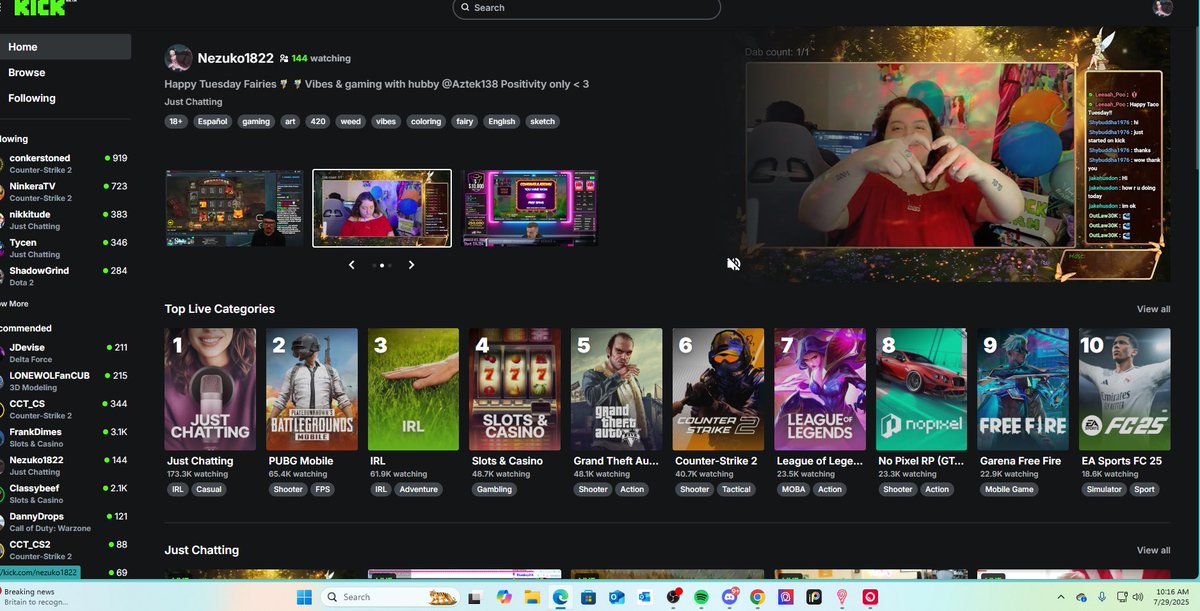Click MOBA tag under League of Legends
1200x611 pixels.
click(x=793, y=490)
